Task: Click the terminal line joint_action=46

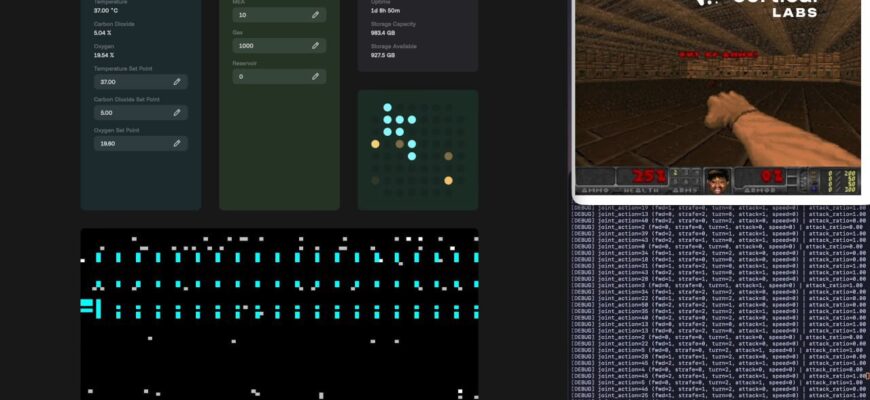Action: [x=720, y=389]
